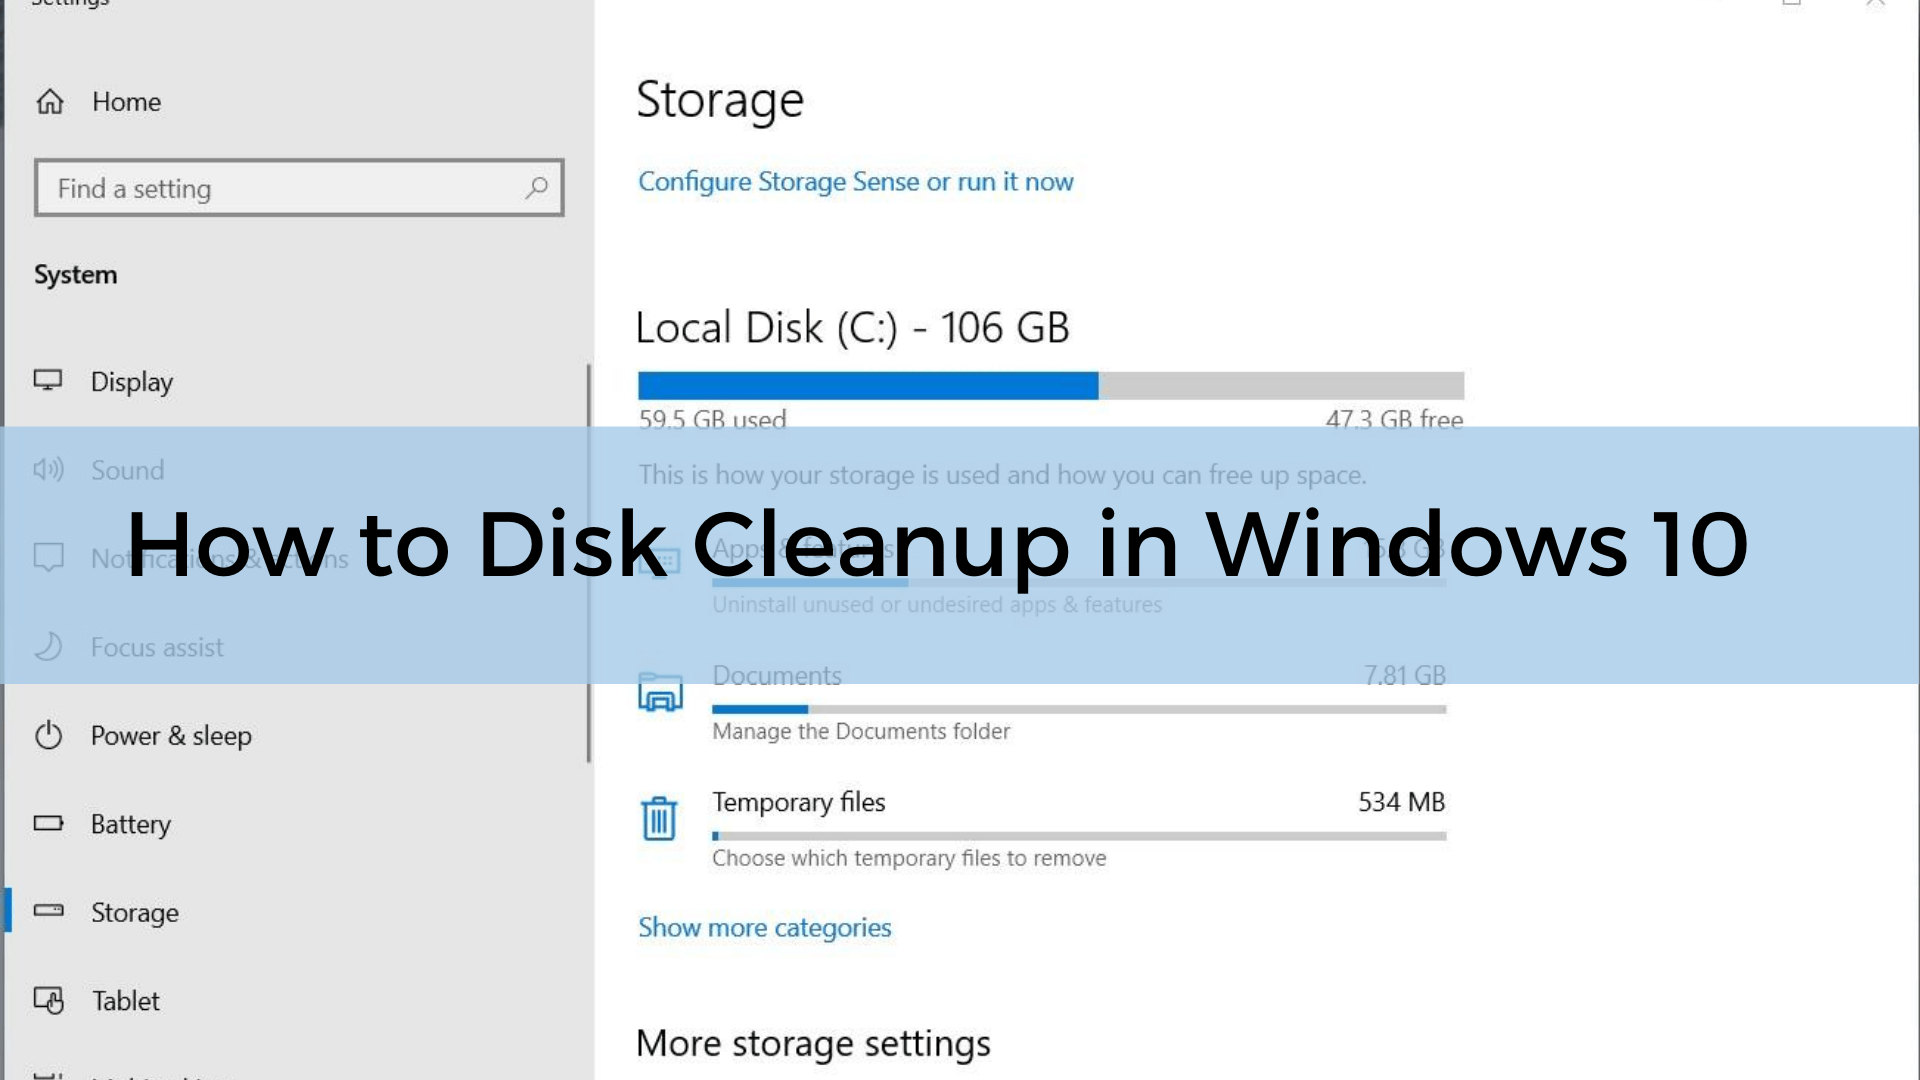This screenshot has height=1080, width=1920.
Task: Click the Home button in settings
Action: (x=124, y=102)
